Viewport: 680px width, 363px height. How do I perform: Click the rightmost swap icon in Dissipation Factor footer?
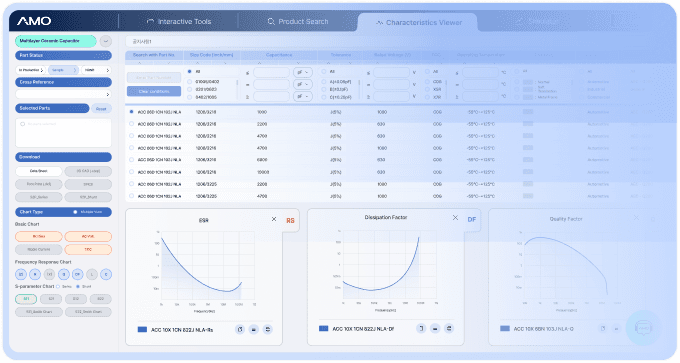[449, 328]
